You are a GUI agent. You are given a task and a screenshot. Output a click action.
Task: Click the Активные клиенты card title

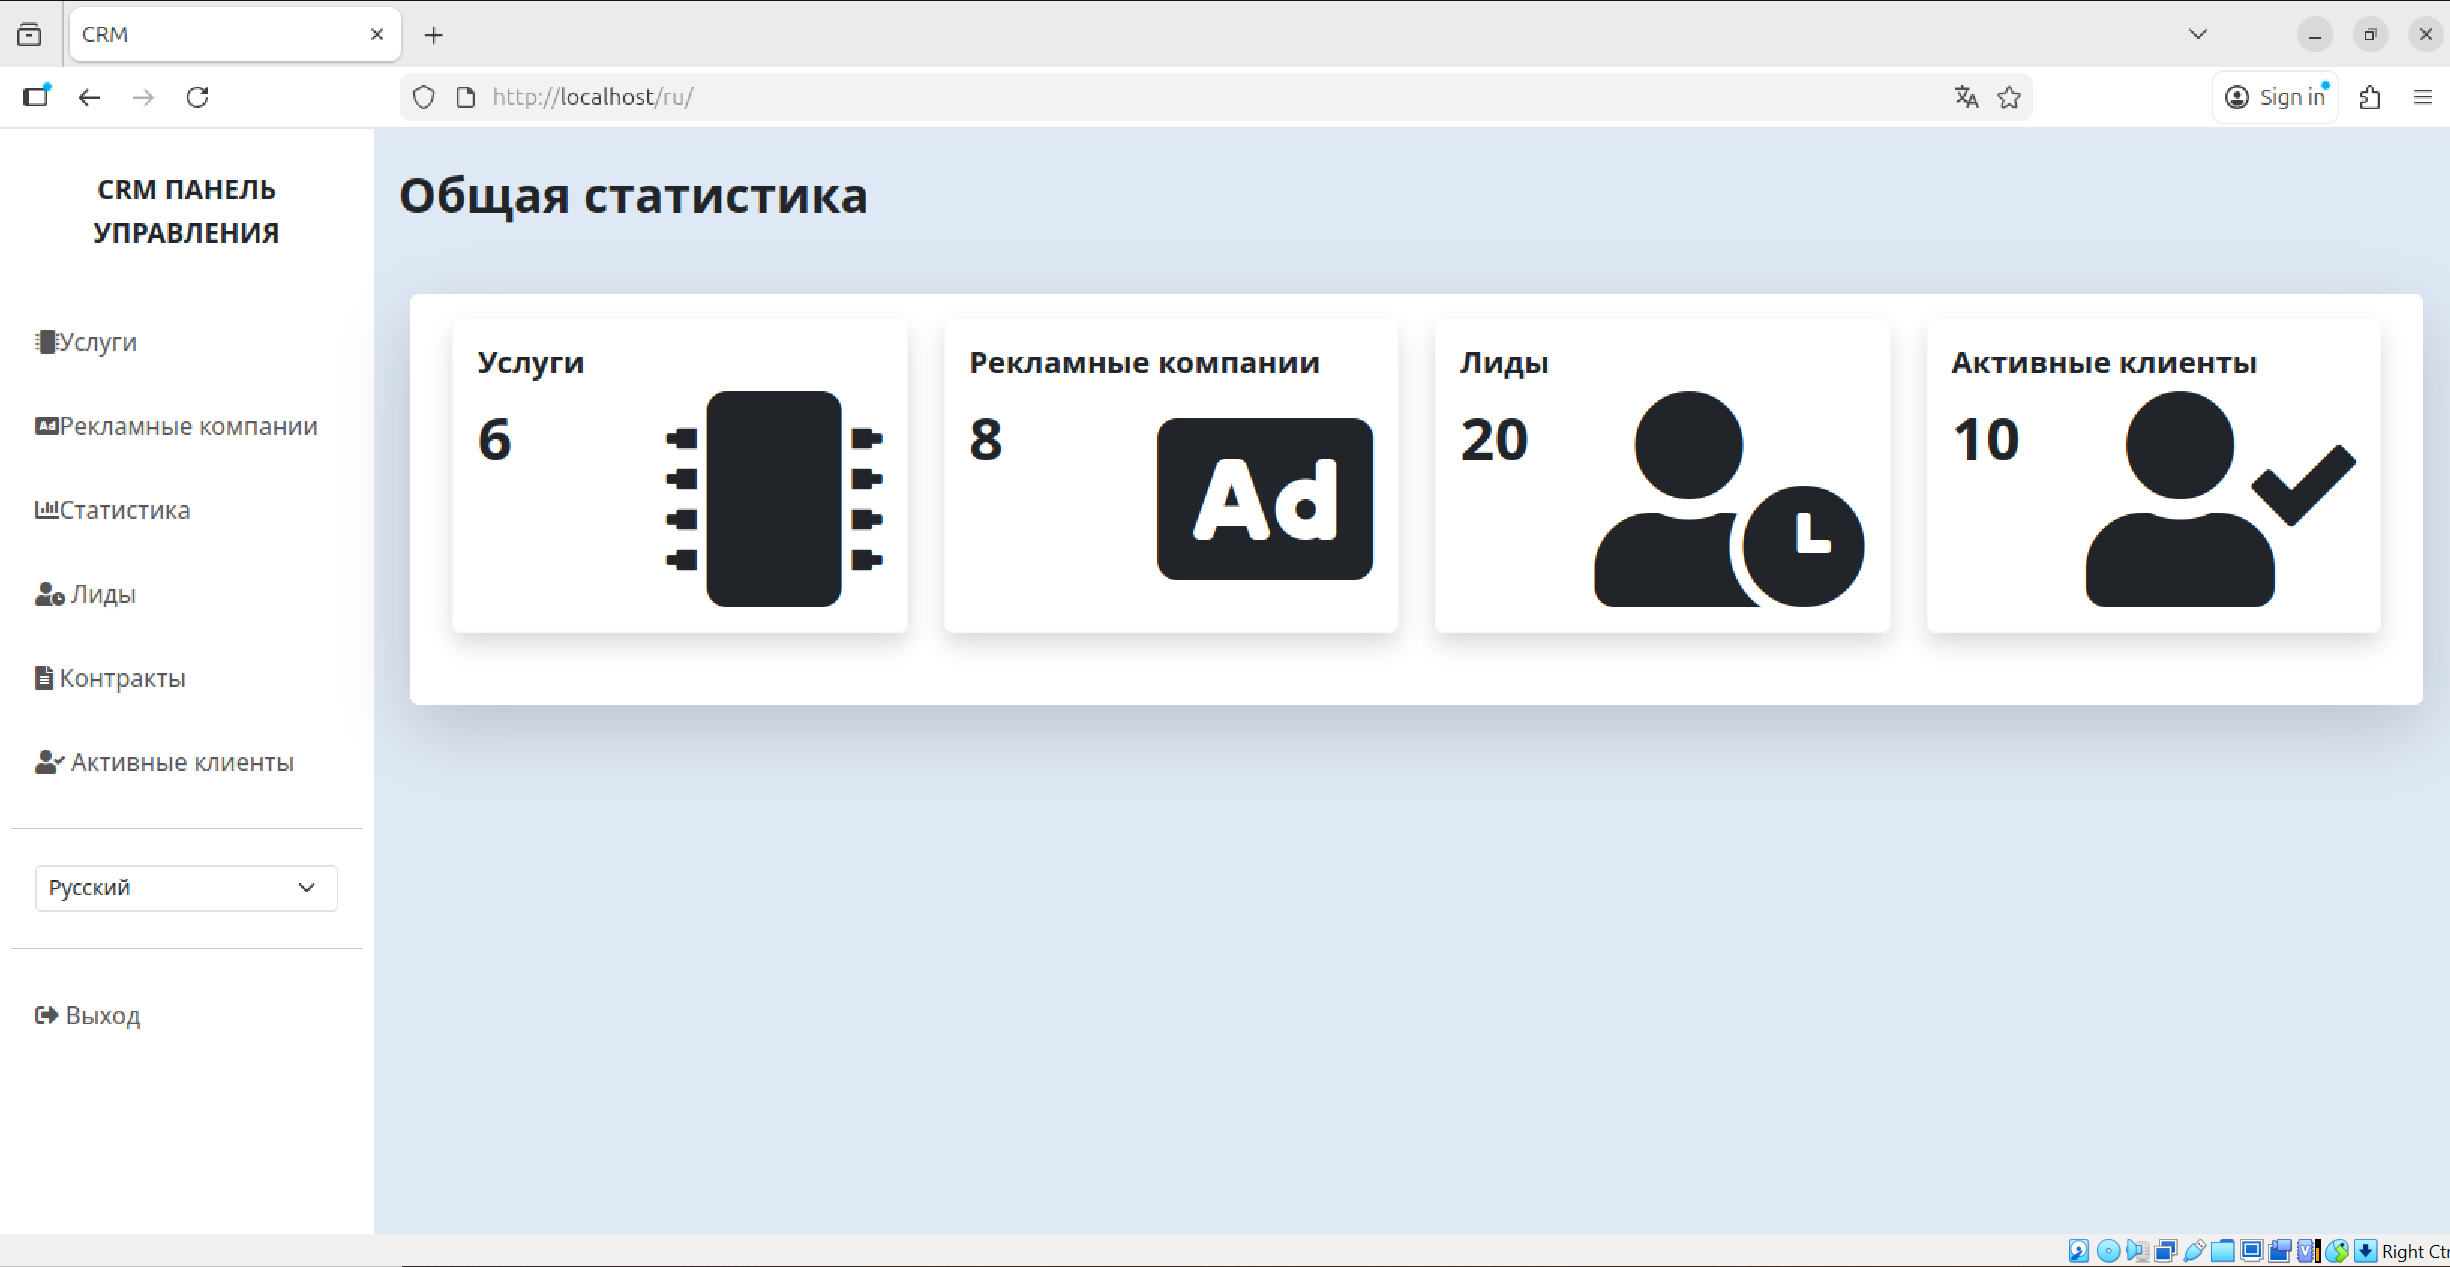click(x=2104, y=362)
